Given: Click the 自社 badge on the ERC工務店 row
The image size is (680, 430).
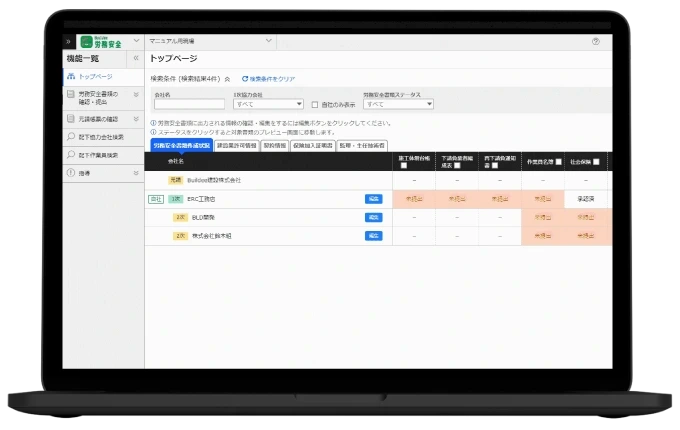Looking at the screenshot, I should pos(156,199).
